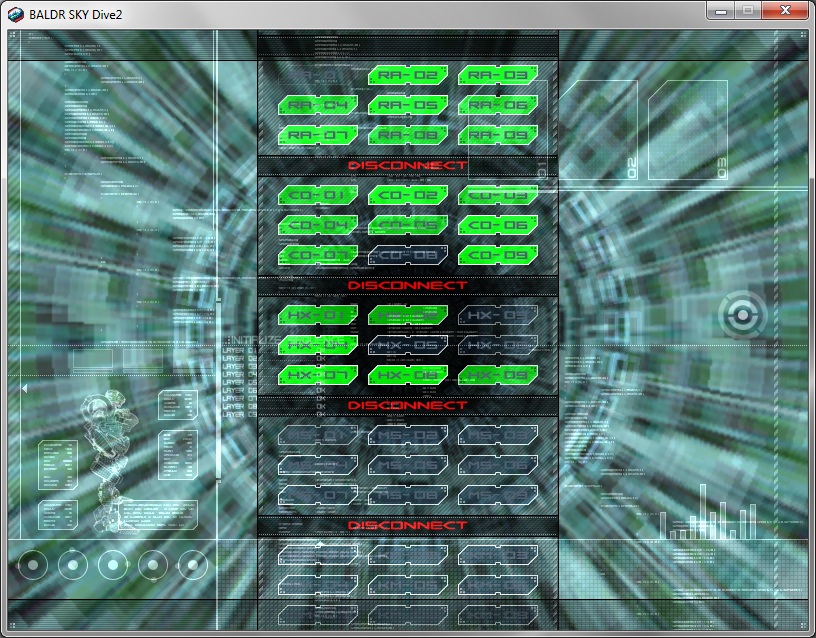Click the faded RA-01 stage button
This screenshot has height=638, width=816.
(x=318, y=75)
